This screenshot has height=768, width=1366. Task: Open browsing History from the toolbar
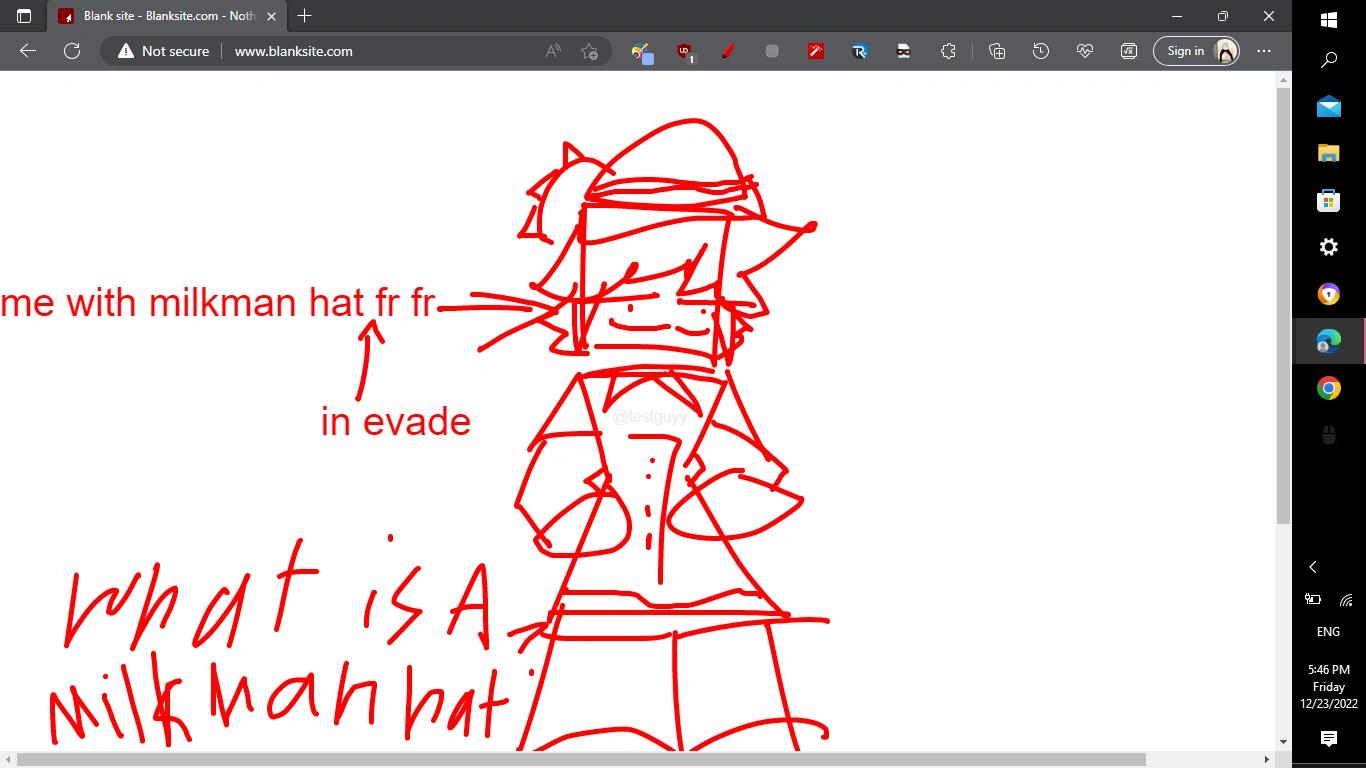pos(1041,51)
